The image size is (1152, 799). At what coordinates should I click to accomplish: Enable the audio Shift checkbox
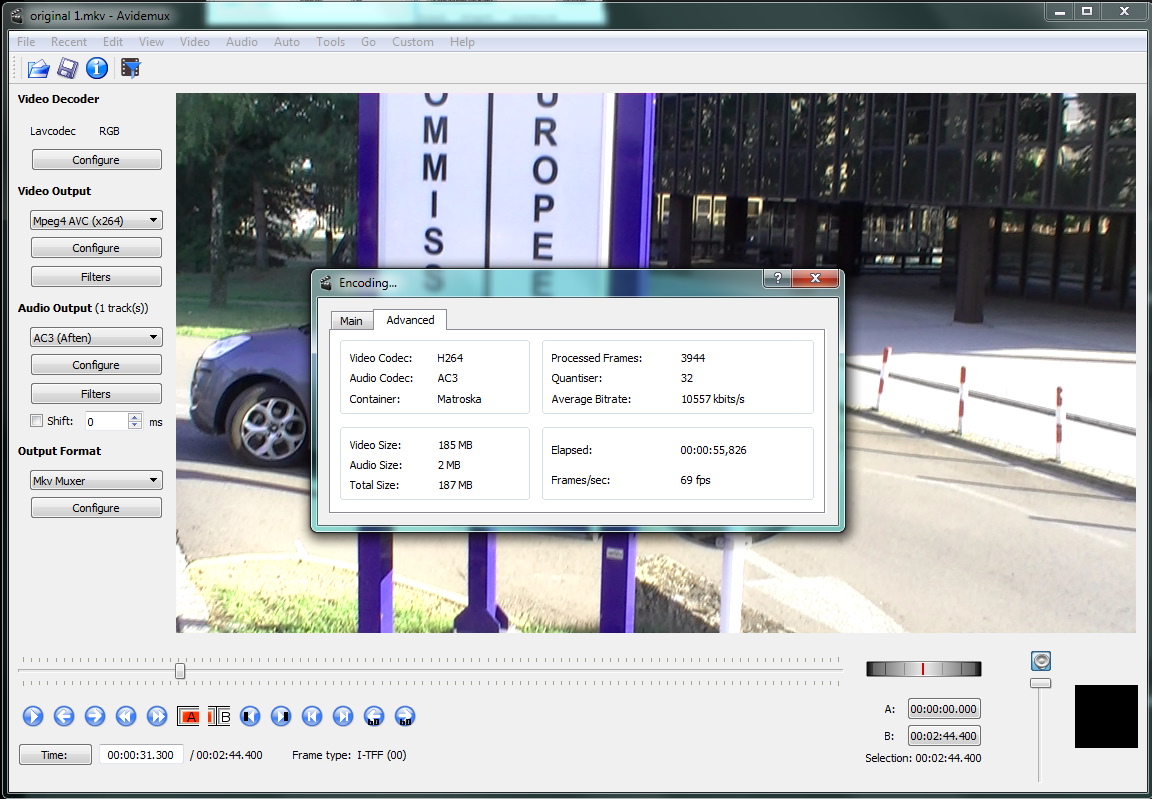36,421
